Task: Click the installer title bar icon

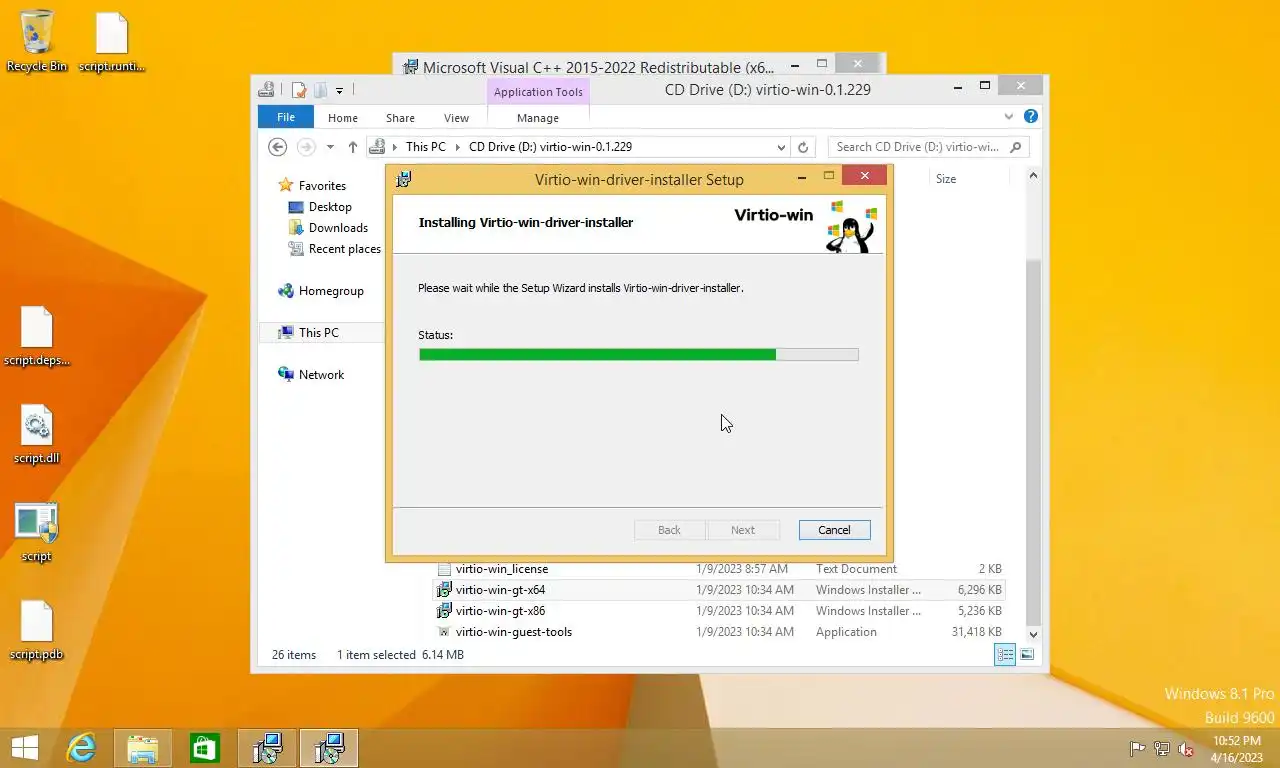Action: tap(403, 179)
